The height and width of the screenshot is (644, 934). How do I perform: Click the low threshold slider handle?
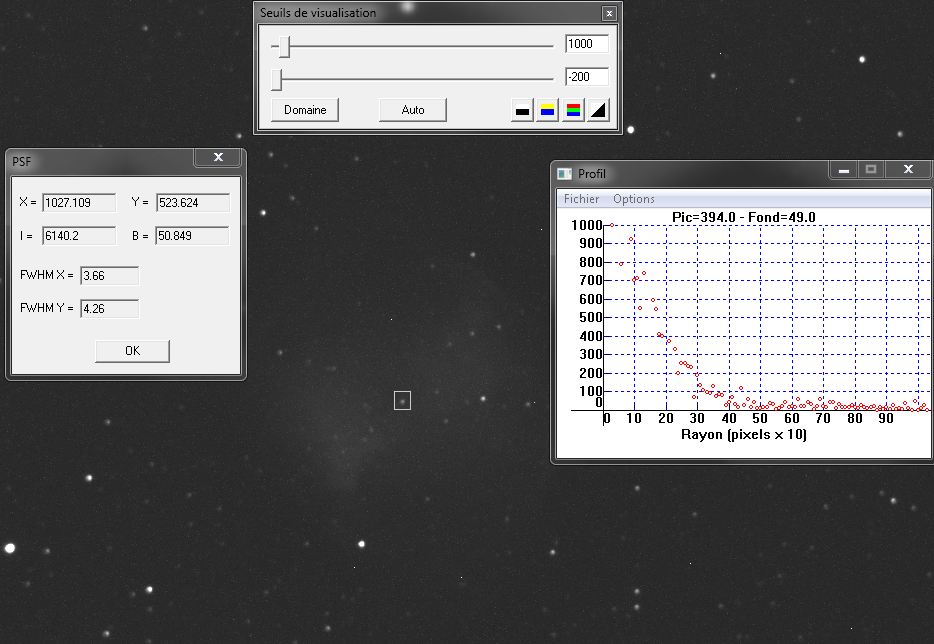point(276,79)
